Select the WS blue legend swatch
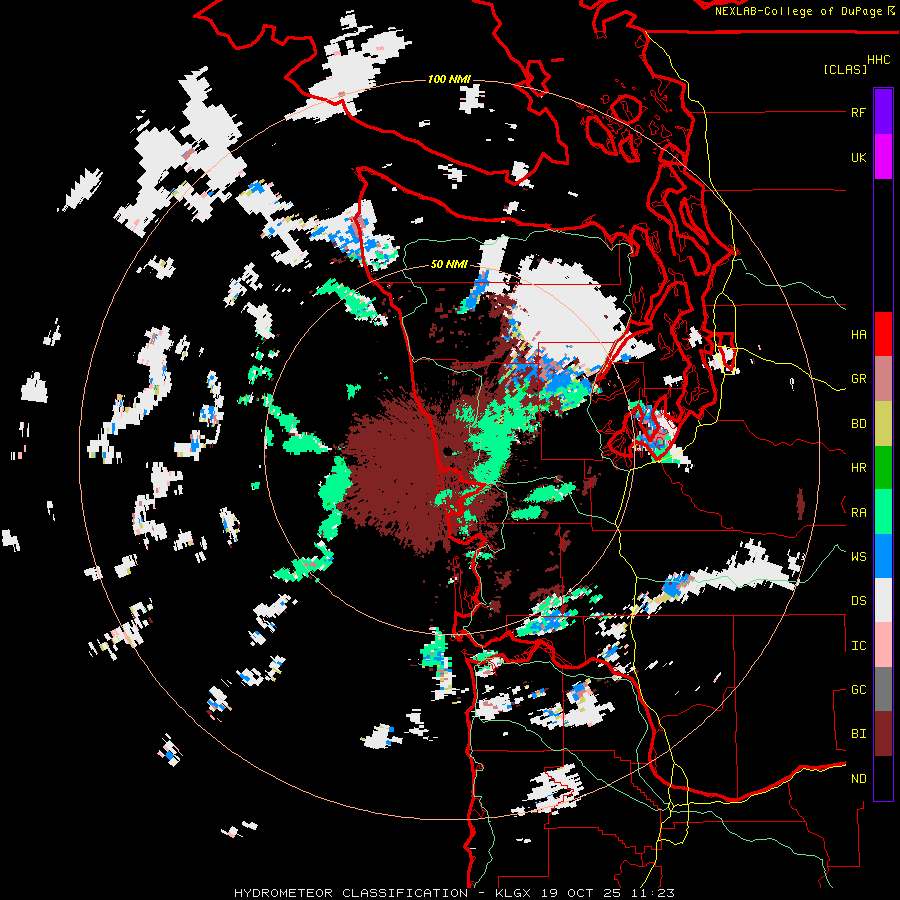The image size is (900, 900). point(883,556)
